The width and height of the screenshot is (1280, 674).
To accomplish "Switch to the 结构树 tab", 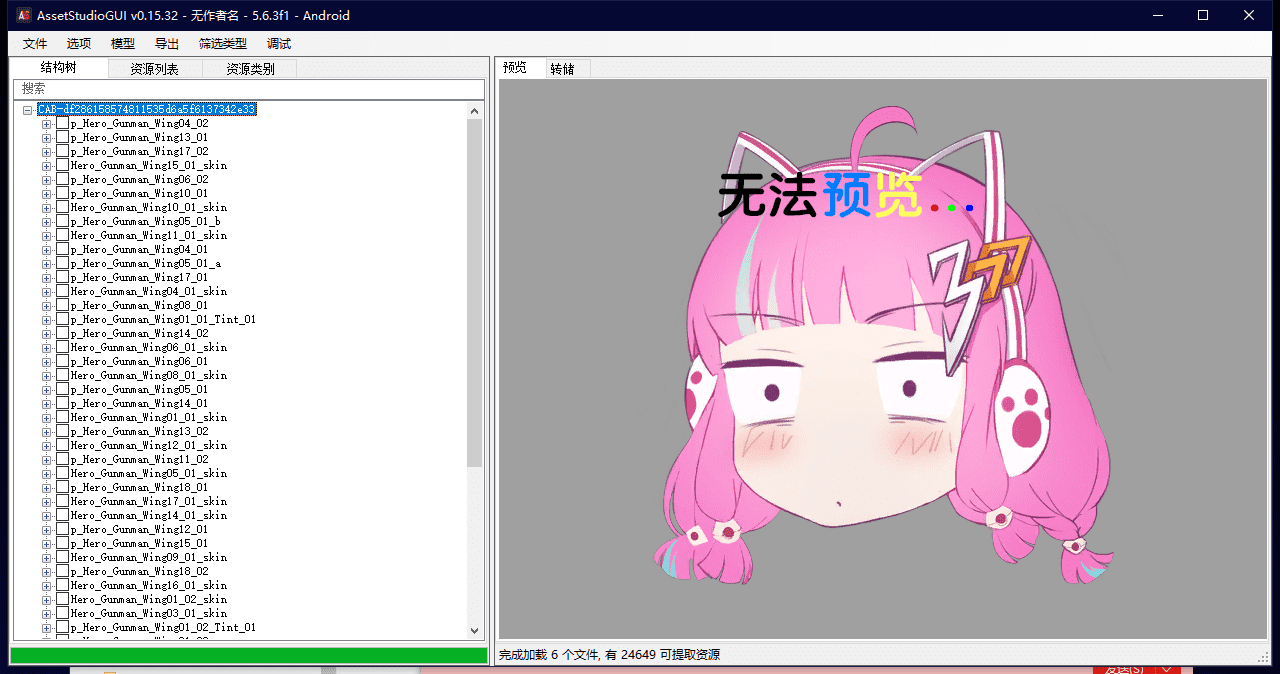I will [58, 67].
